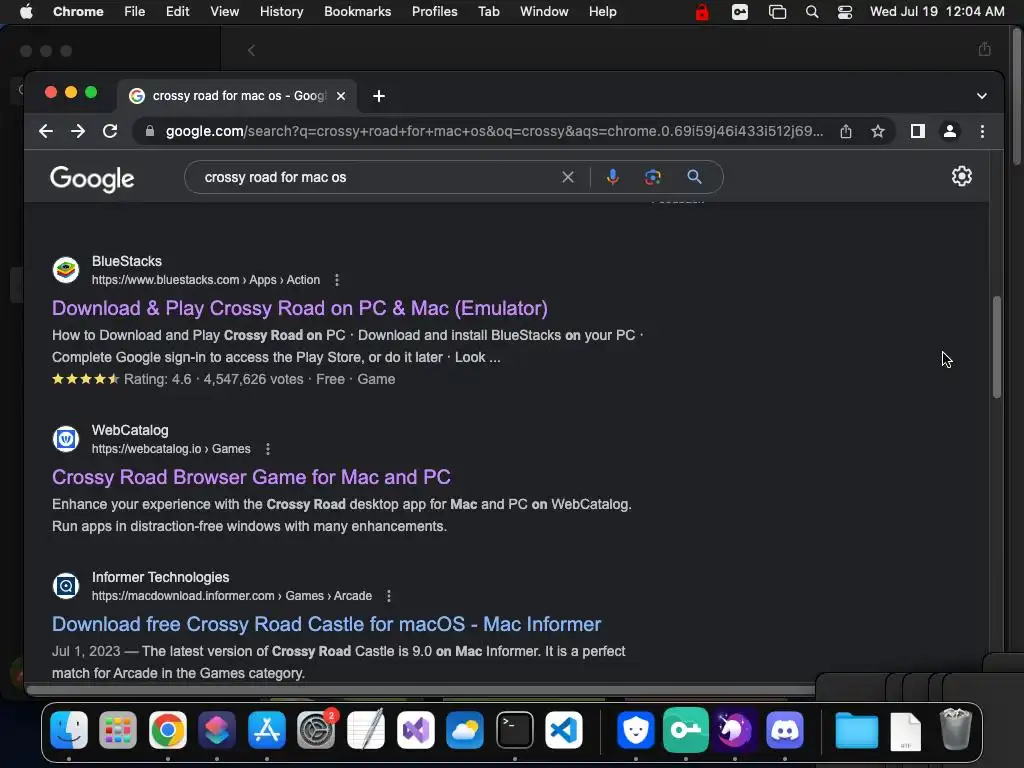Screen dimensions: 1024x768
Task: Open Finder from the Dock
Action: [x=69, y=729]
